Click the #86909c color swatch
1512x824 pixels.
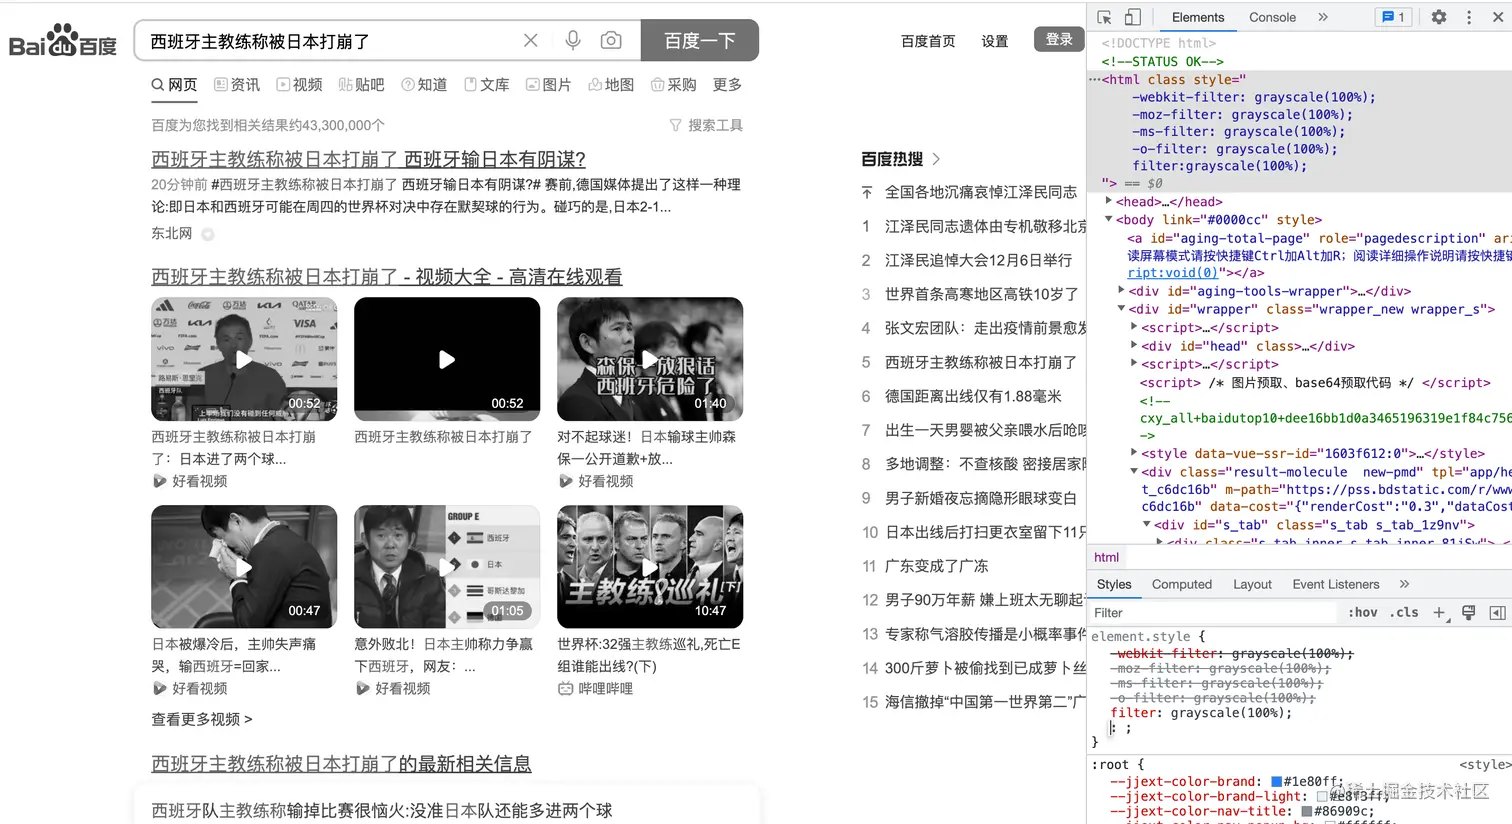tap(1306, 812)
